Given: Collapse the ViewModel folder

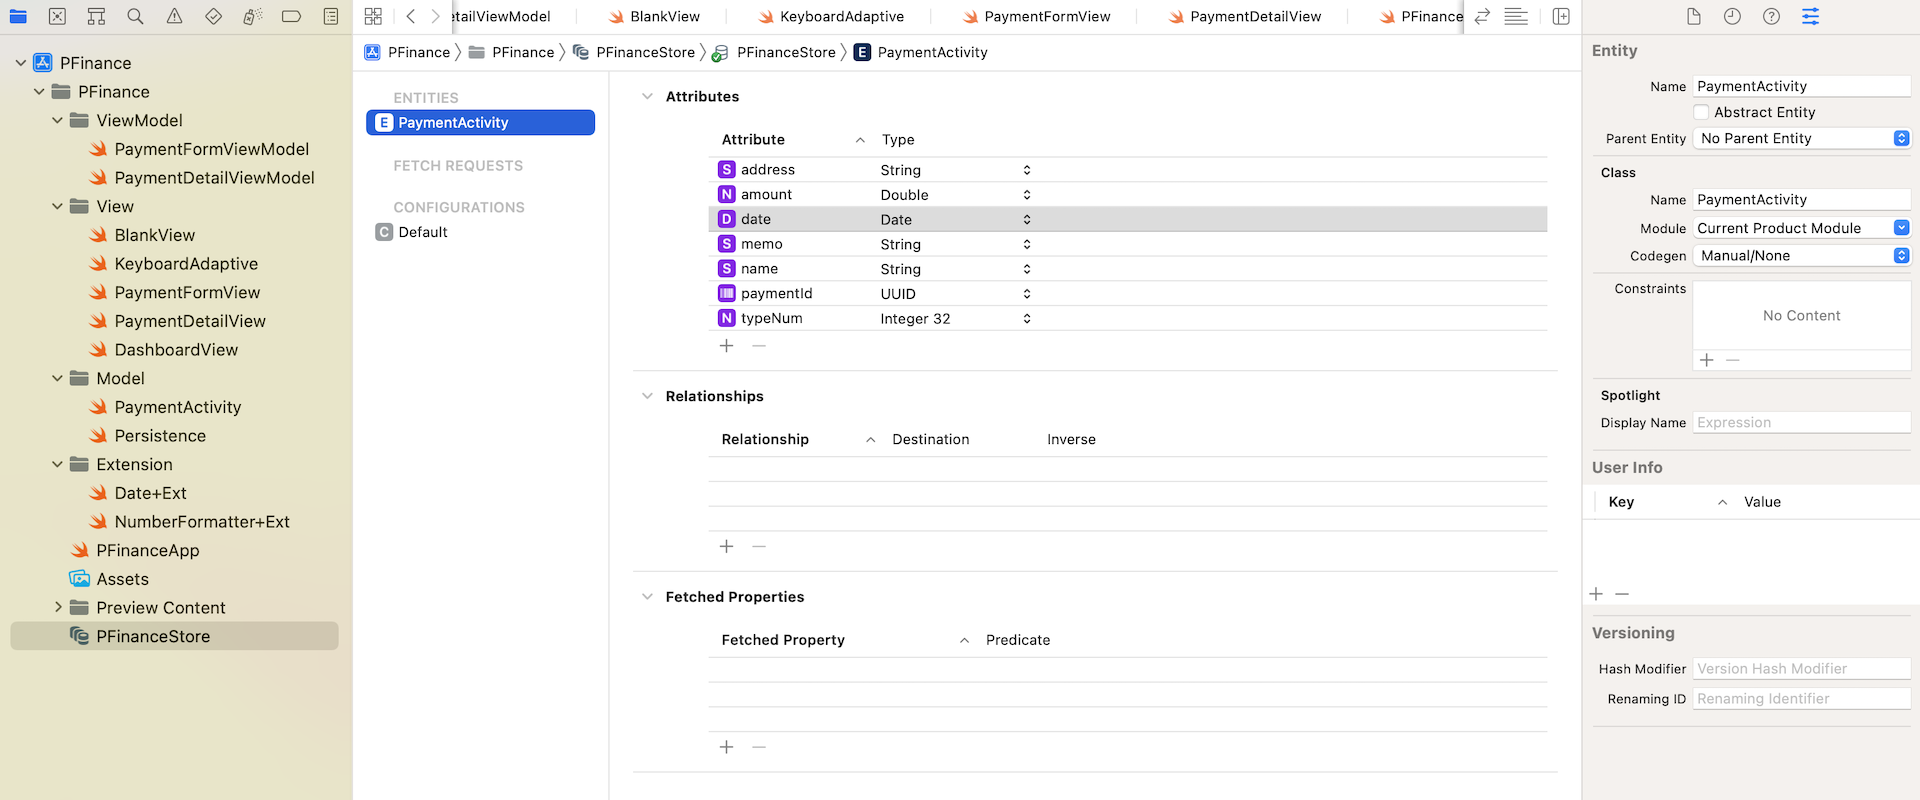Looking at the screenshot, I should pyautogui.click(x=57, y=120).
